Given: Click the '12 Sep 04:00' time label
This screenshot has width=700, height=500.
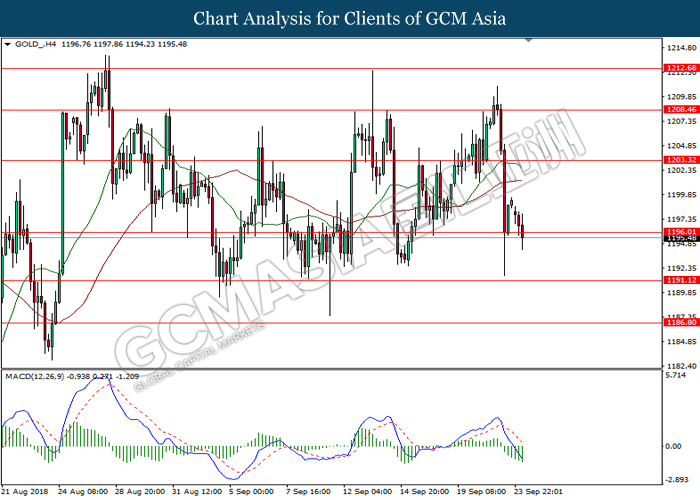Looking at the screenshot, I should pyautogui.click(x=368, y=492).
